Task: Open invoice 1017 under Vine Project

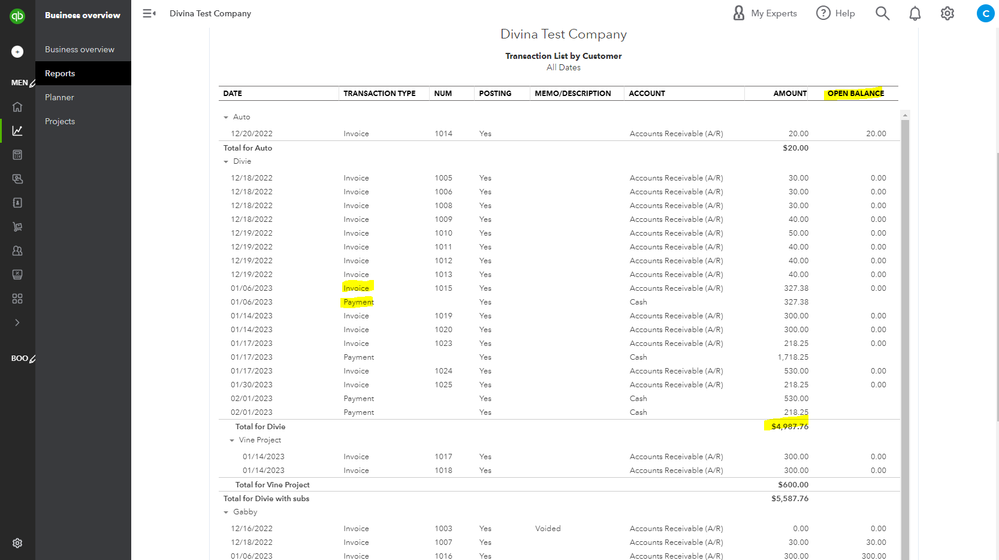Action: pyautogui.click(x=558, y=457)
